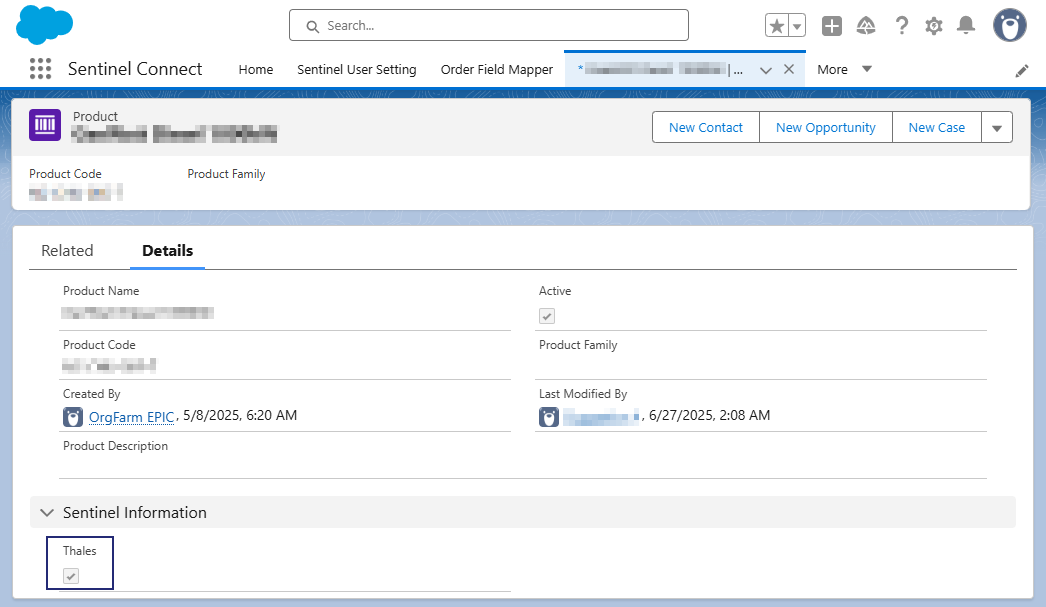Toggle the Active checkbox
The width and height of the screenshot is (1046, 607).
[547, 316]
